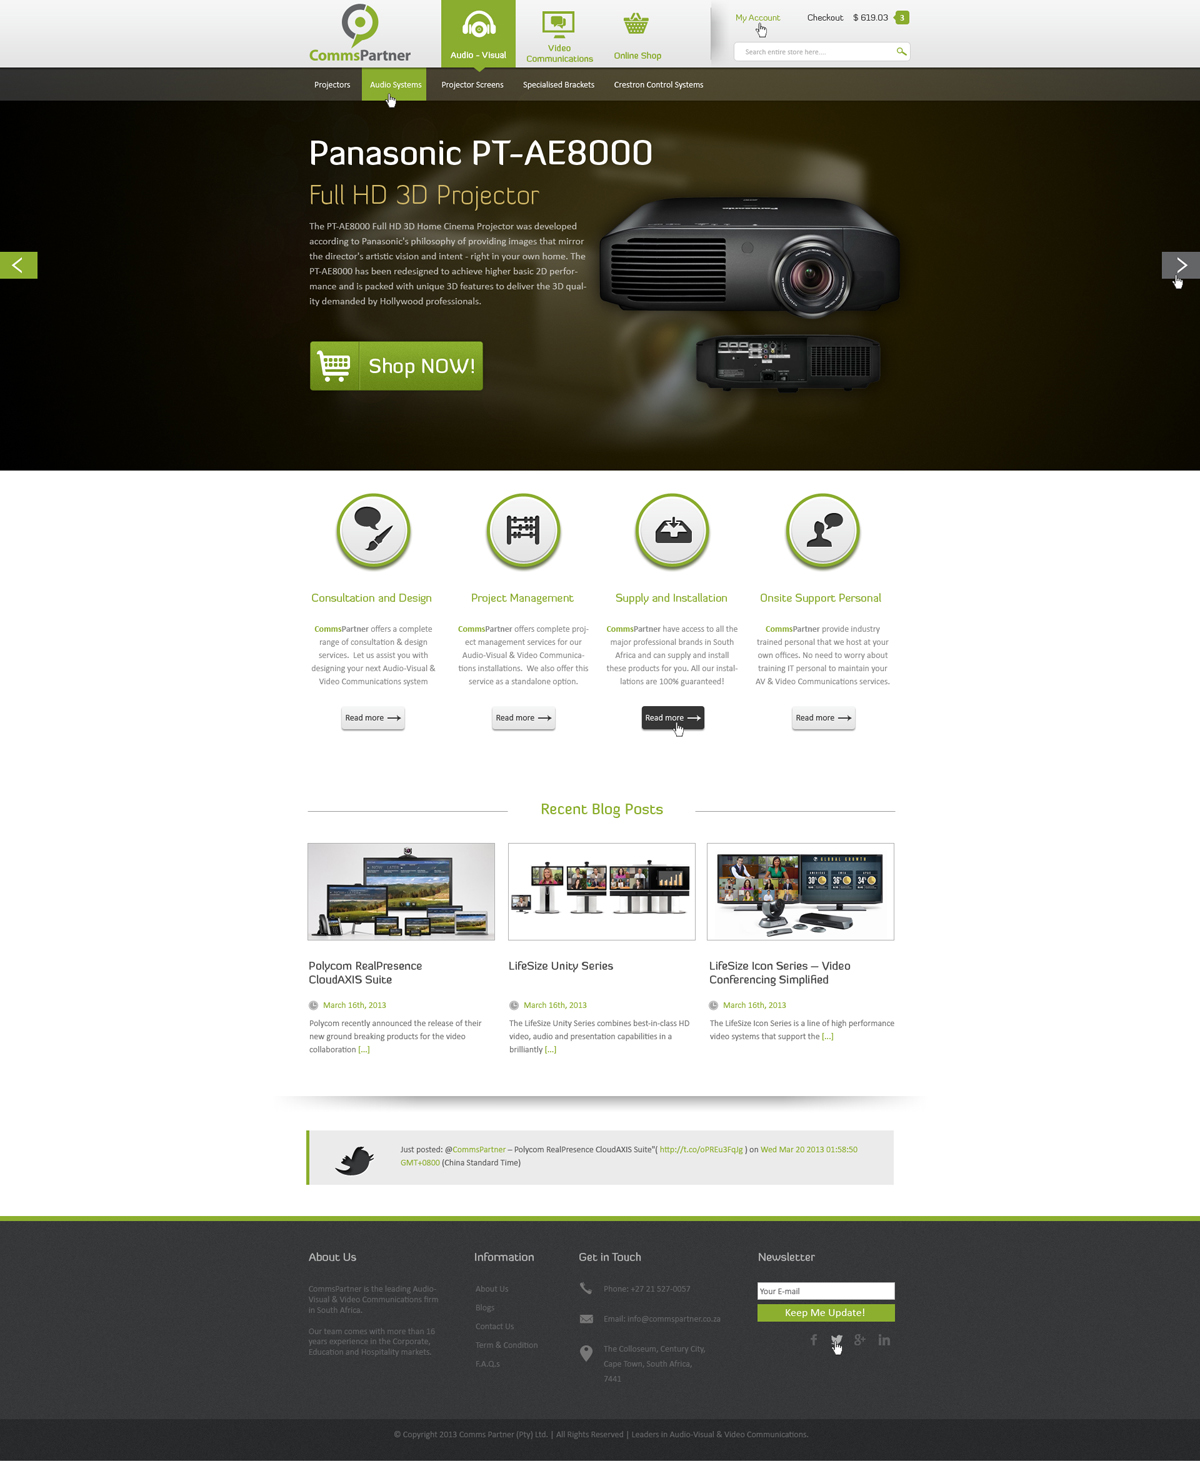Click the email envelope icon in footer
This screenshot has height=1461, width=1200.
click(586, 1319)
